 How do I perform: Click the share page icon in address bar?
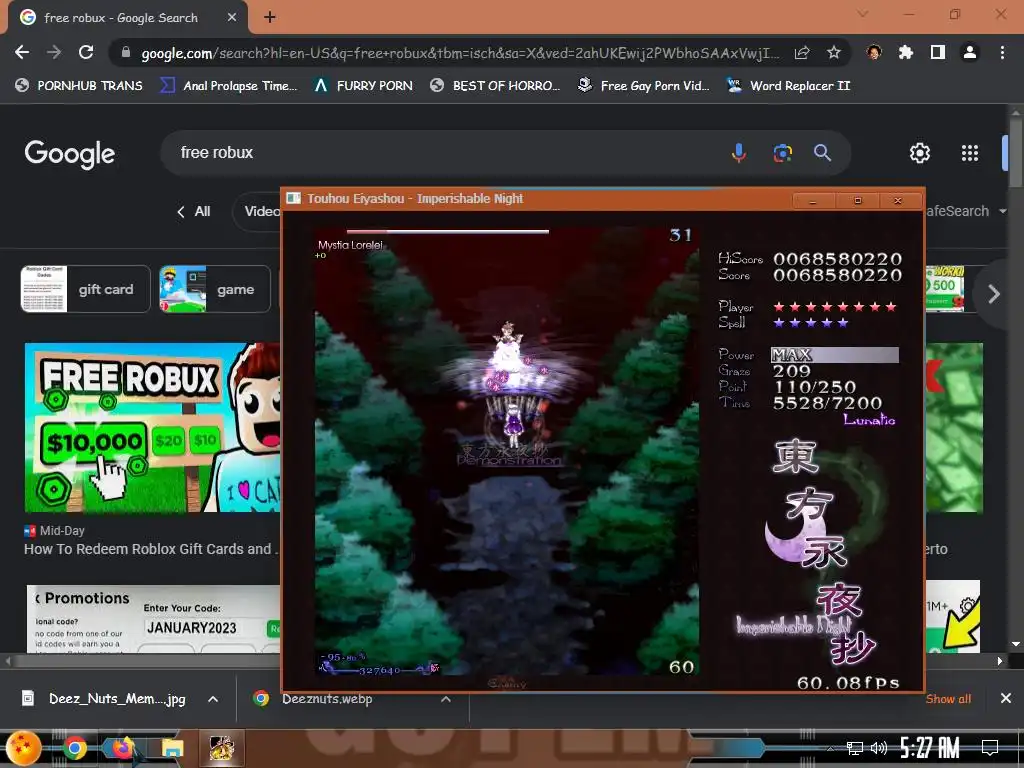[x=802, y=52]
